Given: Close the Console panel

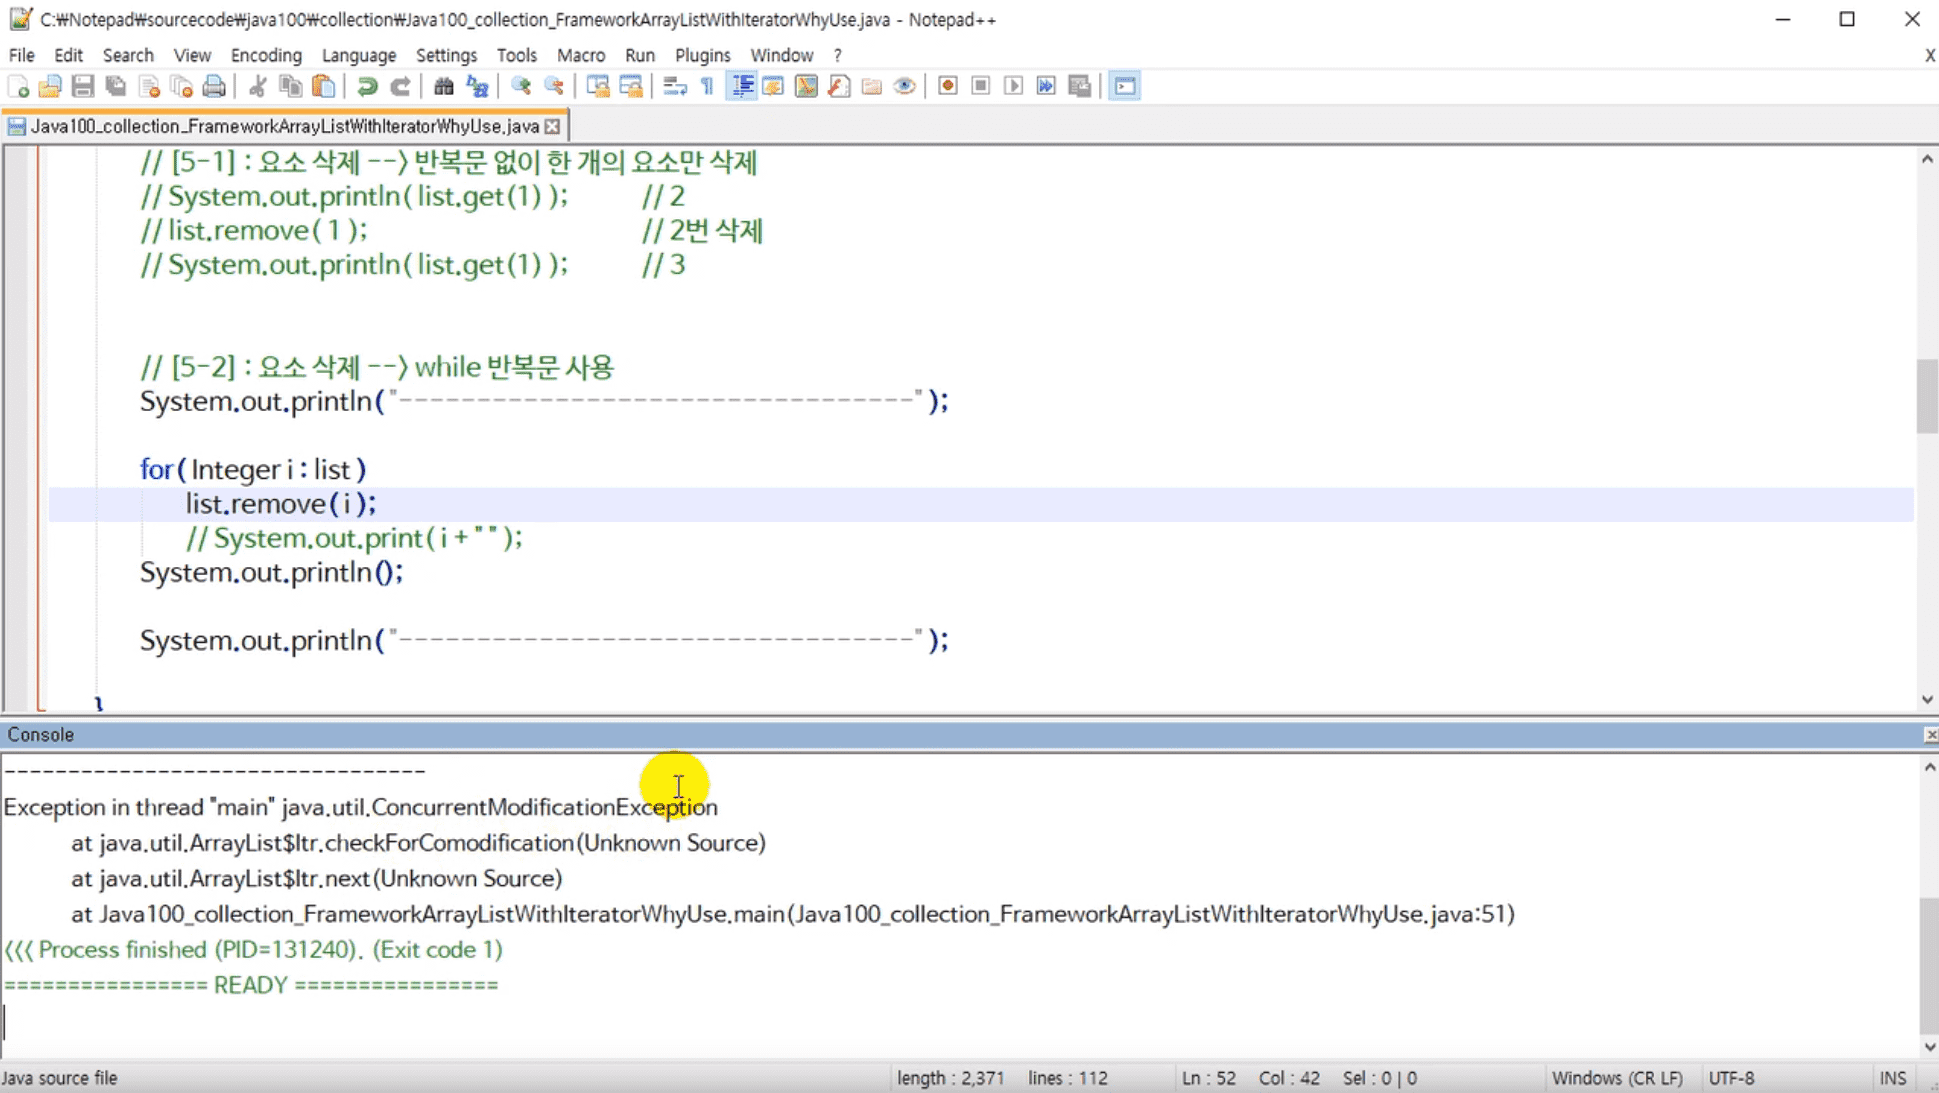Looking at the screenshot, I should point(1930,735).
